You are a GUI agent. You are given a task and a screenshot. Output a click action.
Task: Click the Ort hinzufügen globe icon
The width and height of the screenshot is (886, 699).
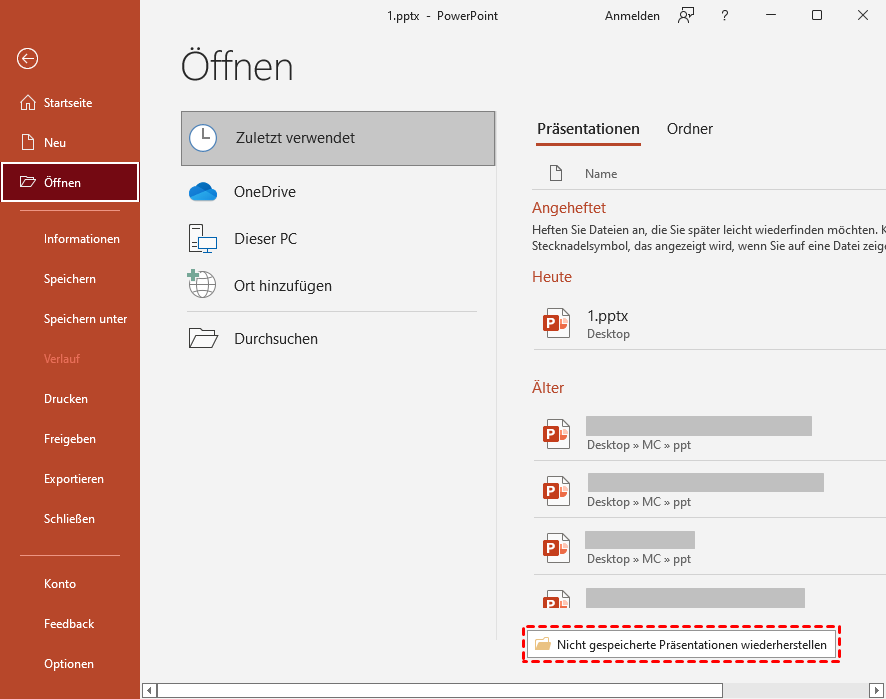202,285
